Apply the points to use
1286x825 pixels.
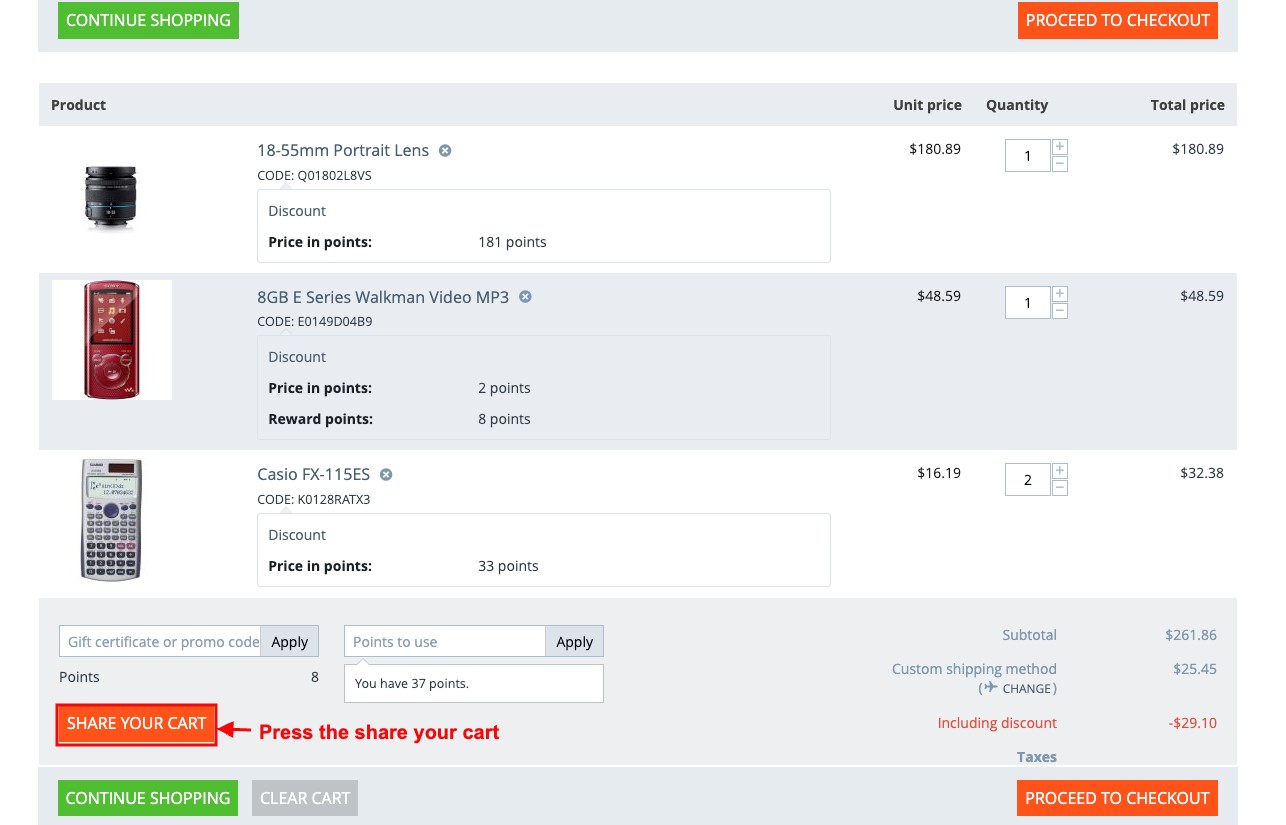pyautogui.click(x=575, y=642)
